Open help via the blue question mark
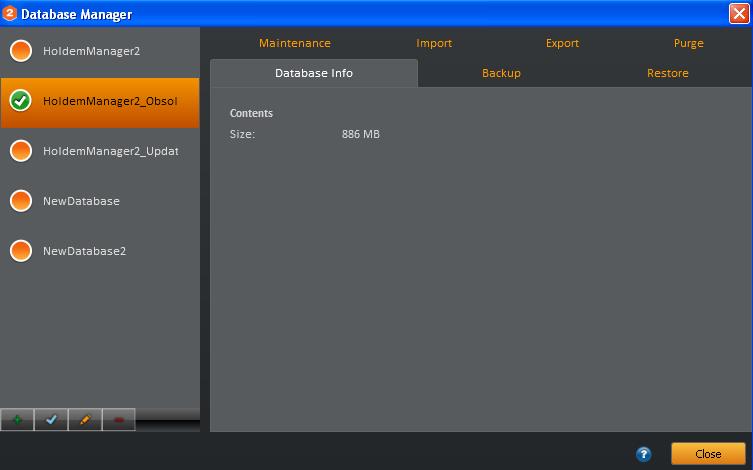The width and height of the screenshot is (753, 470). tap(644, 454)
